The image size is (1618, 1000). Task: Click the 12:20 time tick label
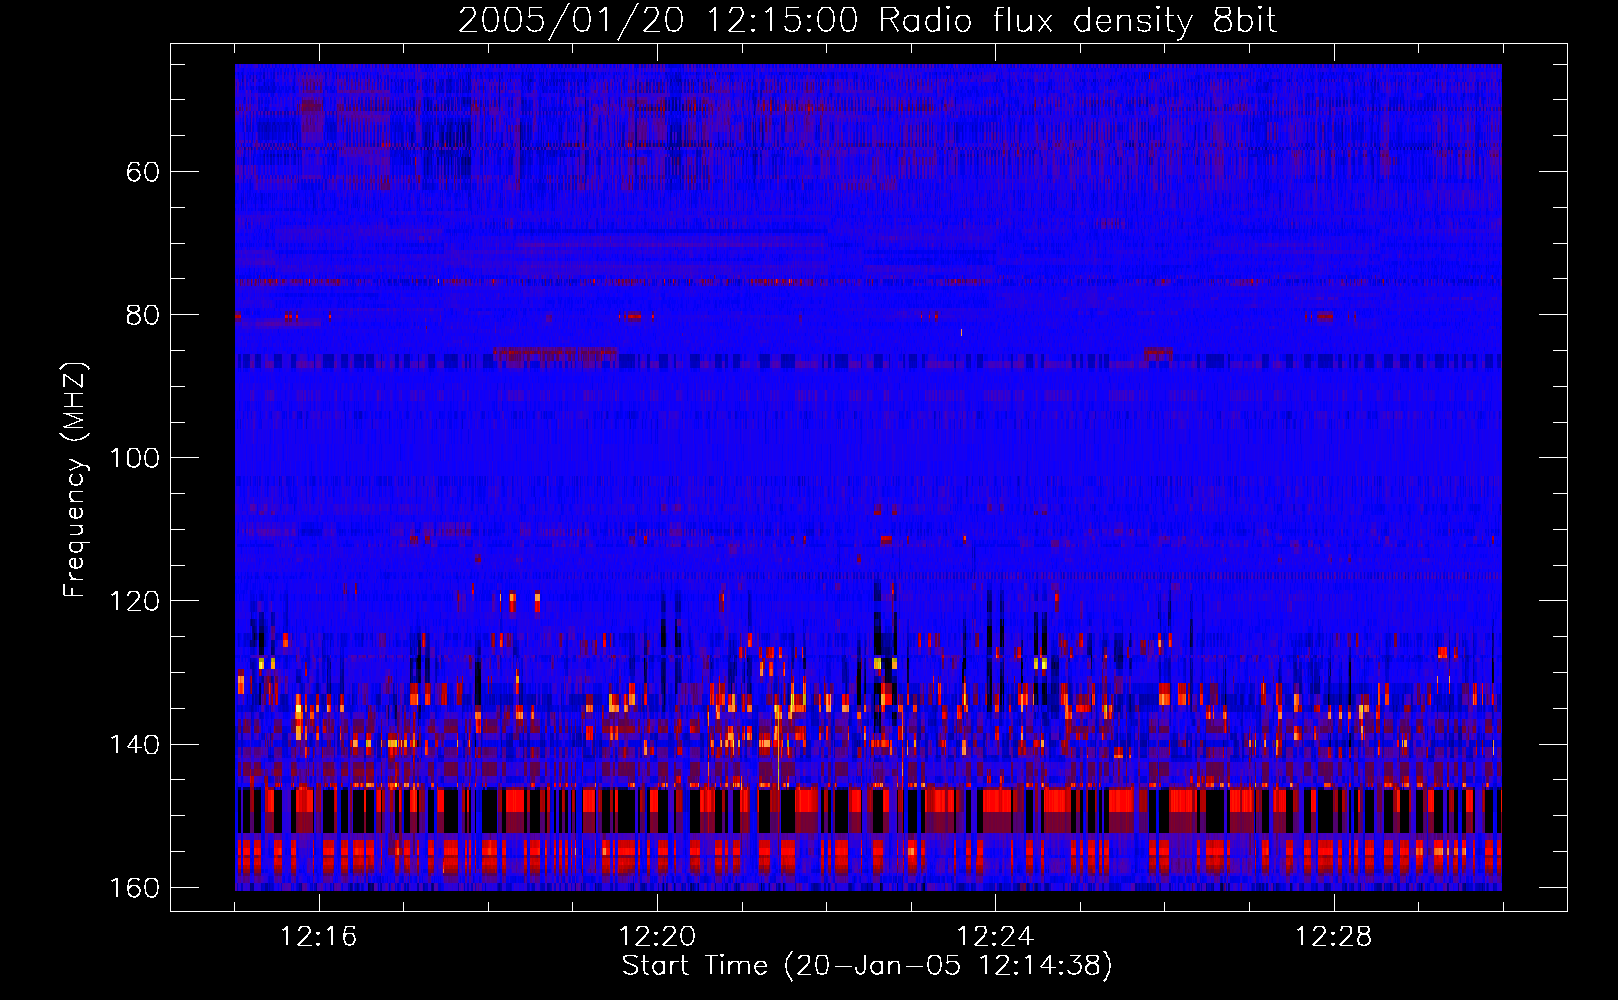click(657, 937)
